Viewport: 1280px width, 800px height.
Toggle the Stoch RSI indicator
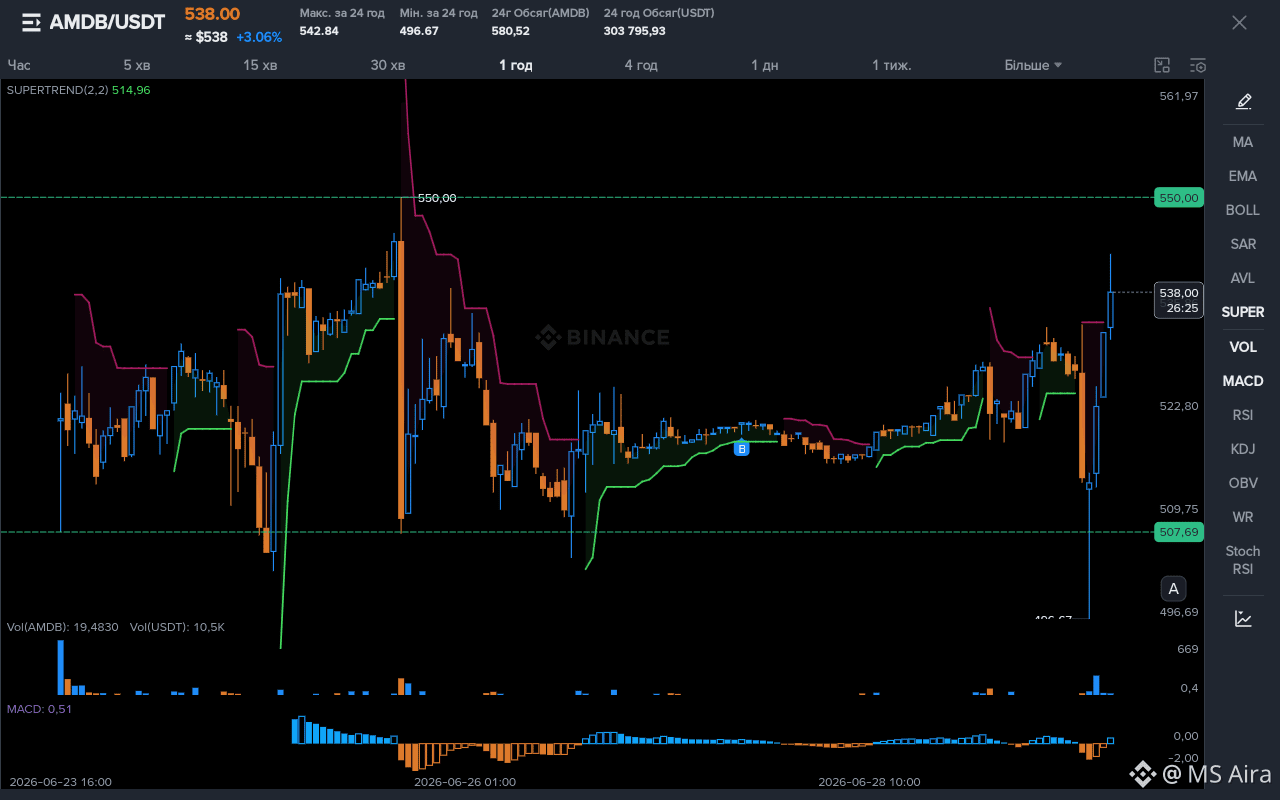[x=1243, y=560]
